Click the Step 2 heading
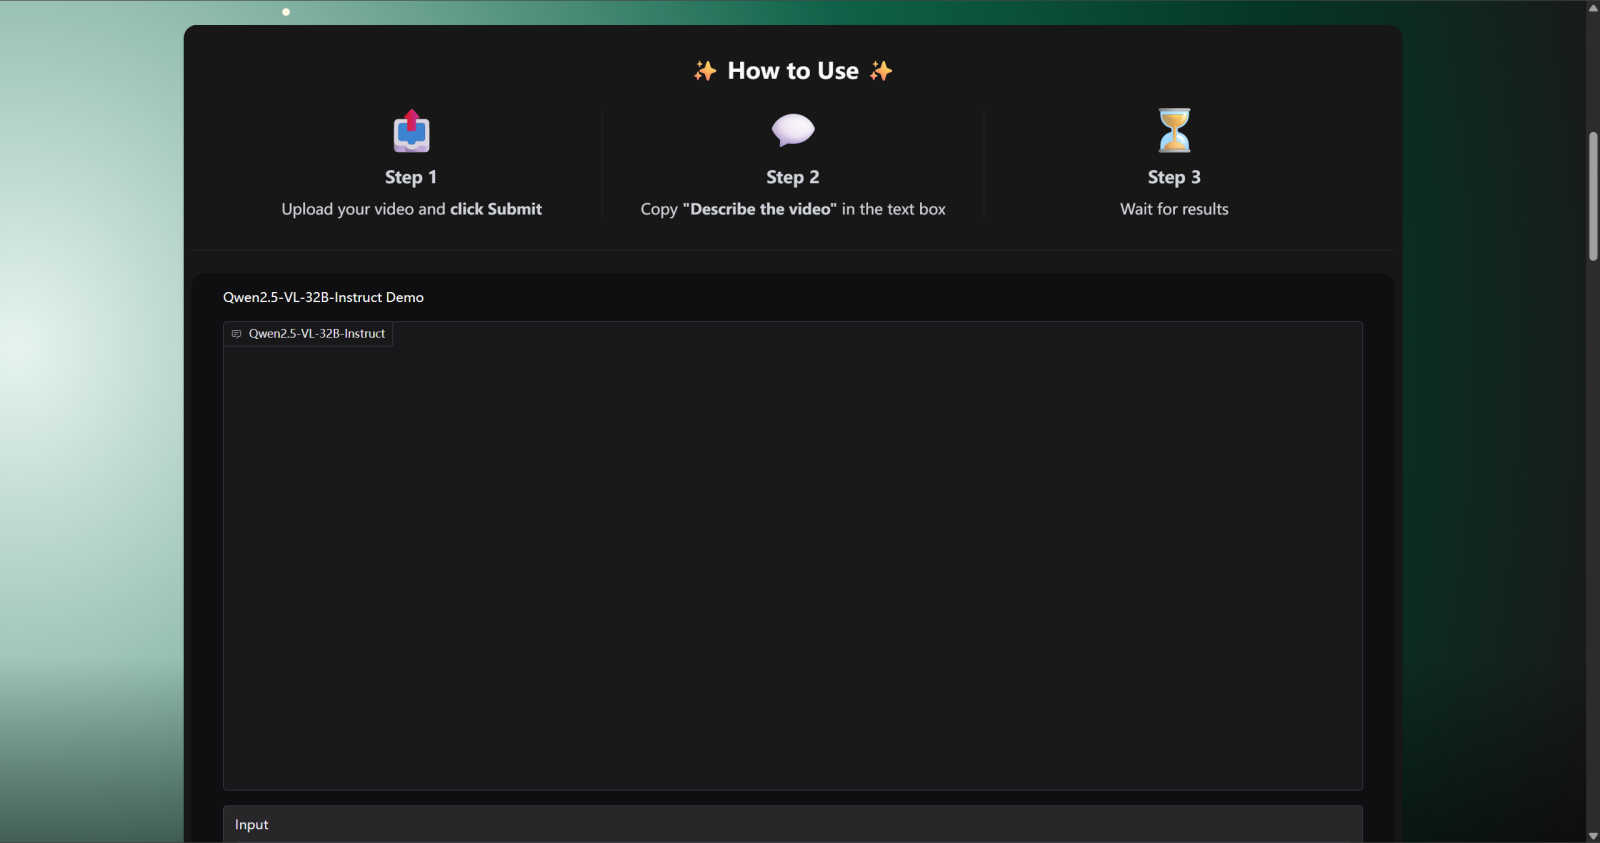Image resolution: width=1600 pixels, height=843 pixels. tap(793, 177)
